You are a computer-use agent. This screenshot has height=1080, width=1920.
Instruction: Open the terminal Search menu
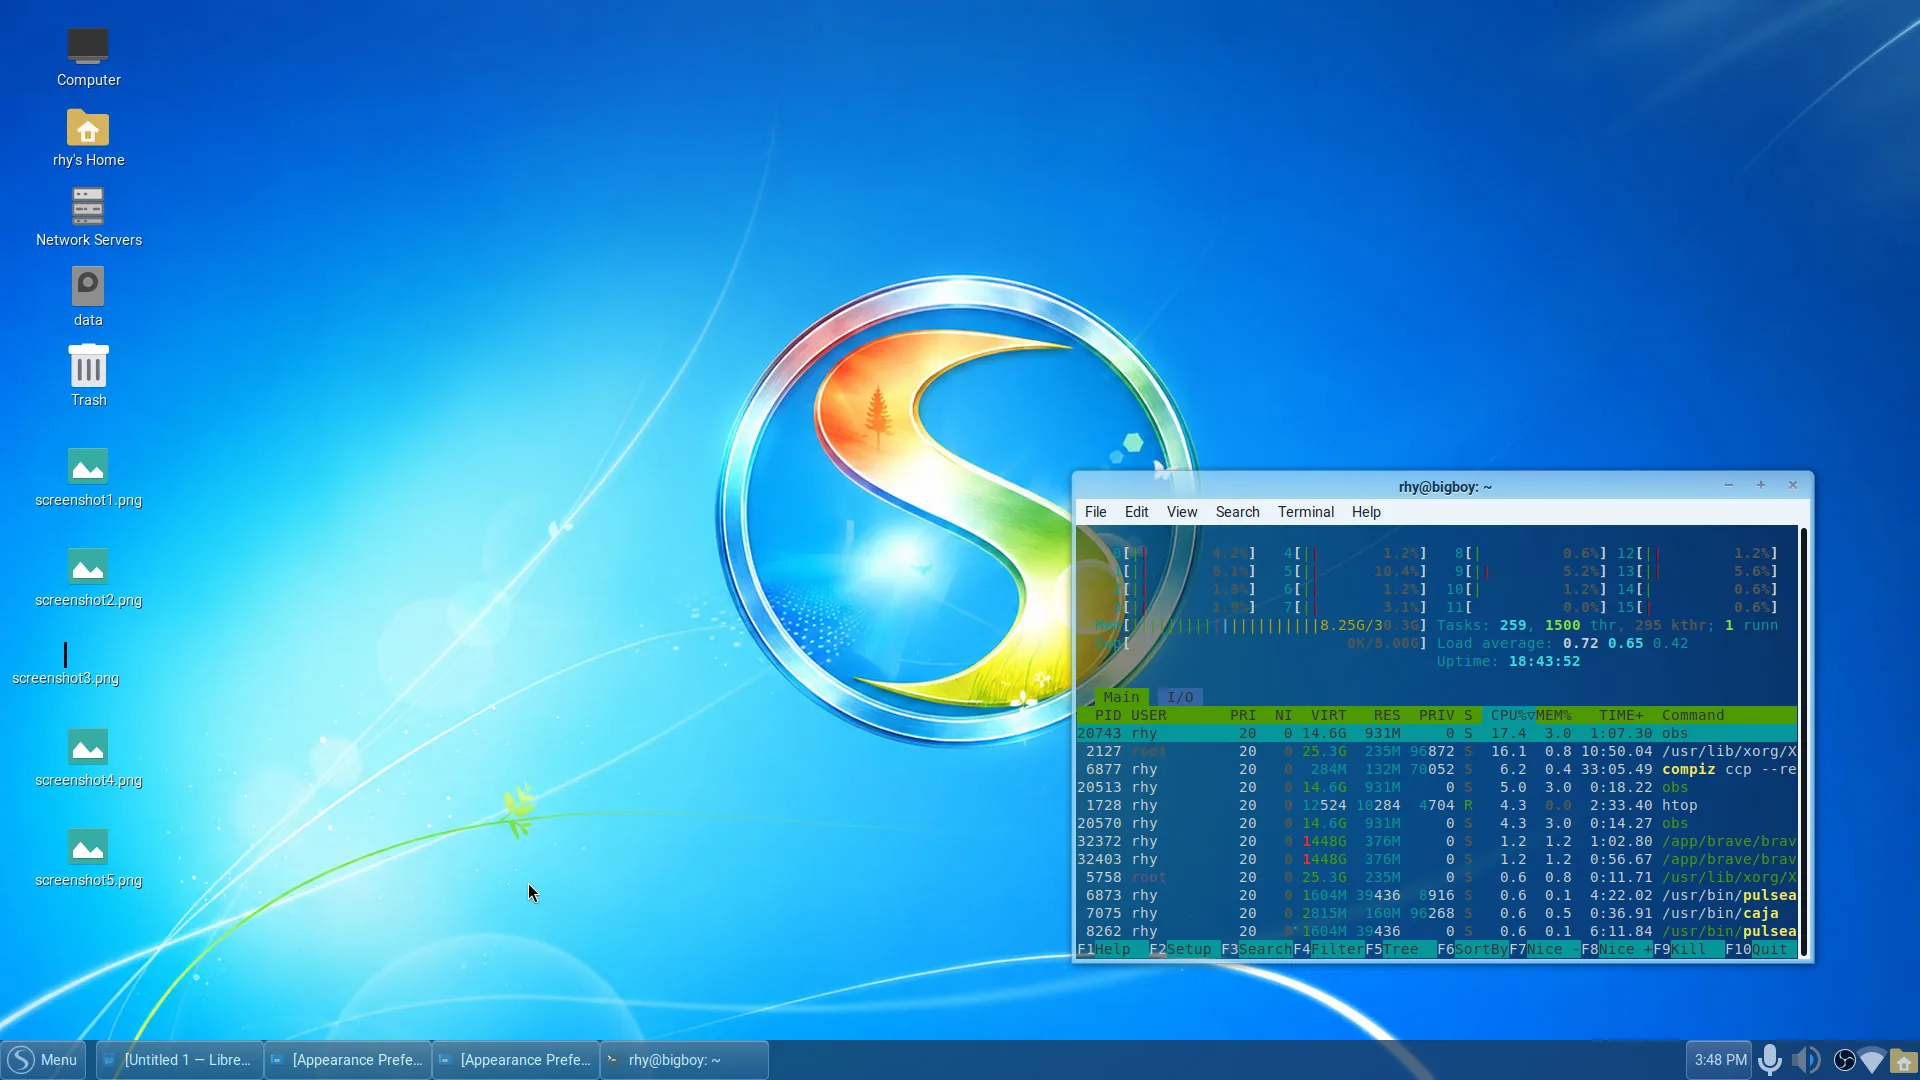(x=1237, y=512)
